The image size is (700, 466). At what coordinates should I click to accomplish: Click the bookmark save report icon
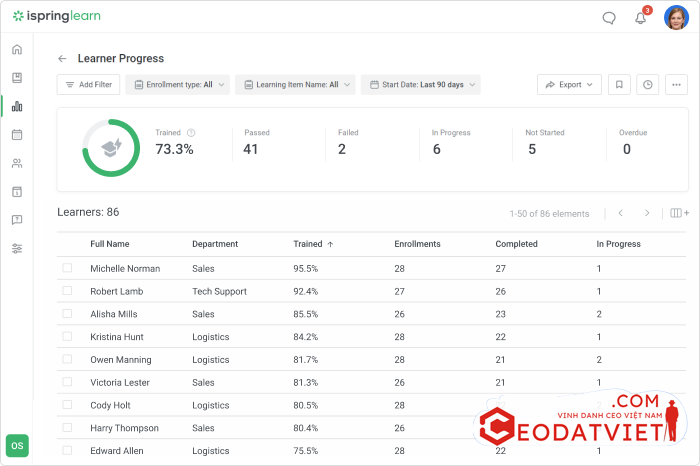(619, 84)
